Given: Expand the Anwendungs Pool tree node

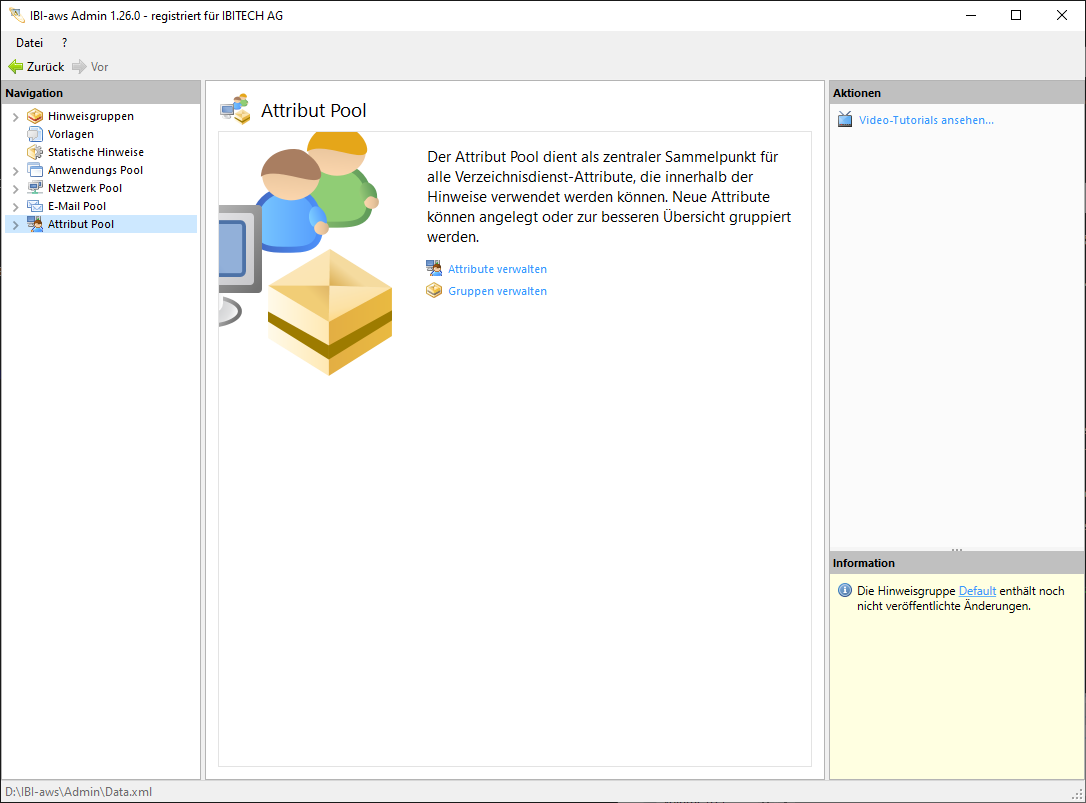Looking at the screenshot, I should [15, 171].
